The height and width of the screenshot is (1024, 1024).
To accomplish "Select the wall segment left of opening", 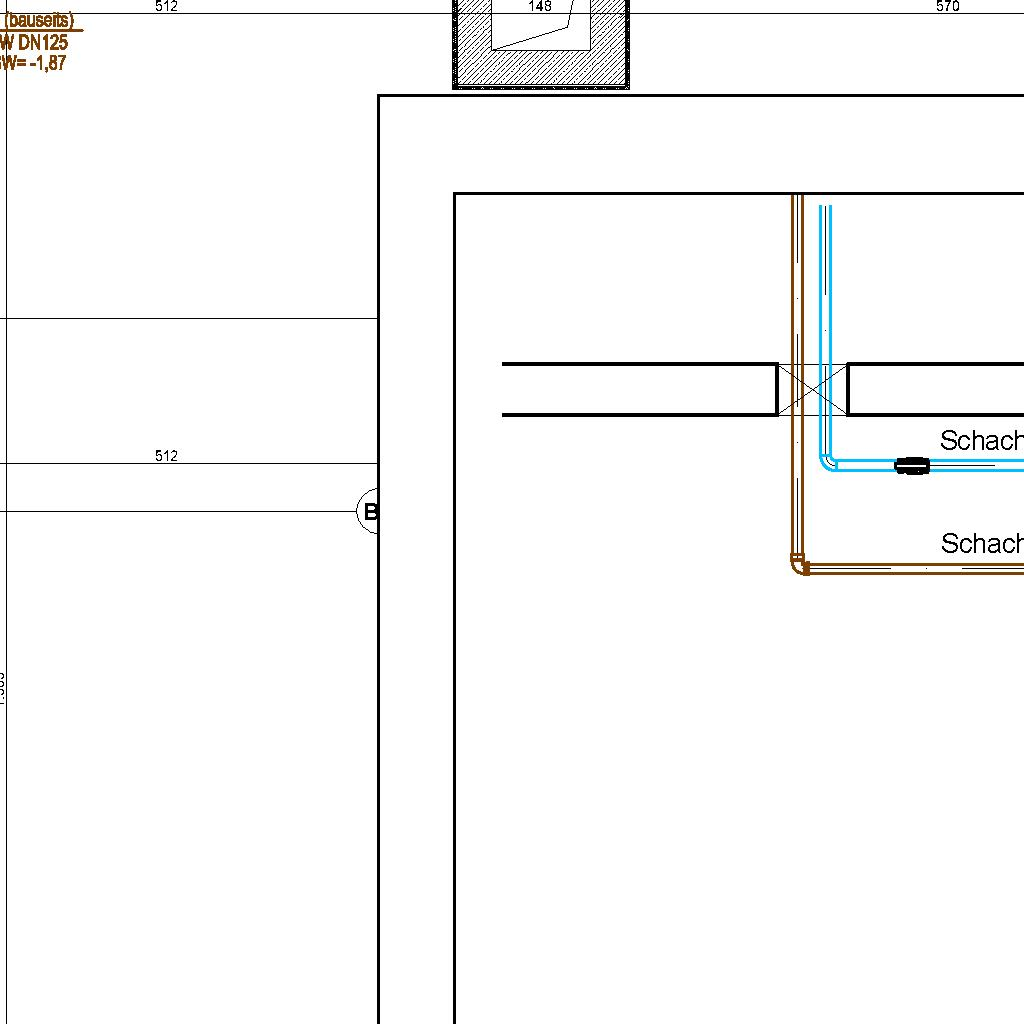I will pyautogui.click(x=640, y=389).
